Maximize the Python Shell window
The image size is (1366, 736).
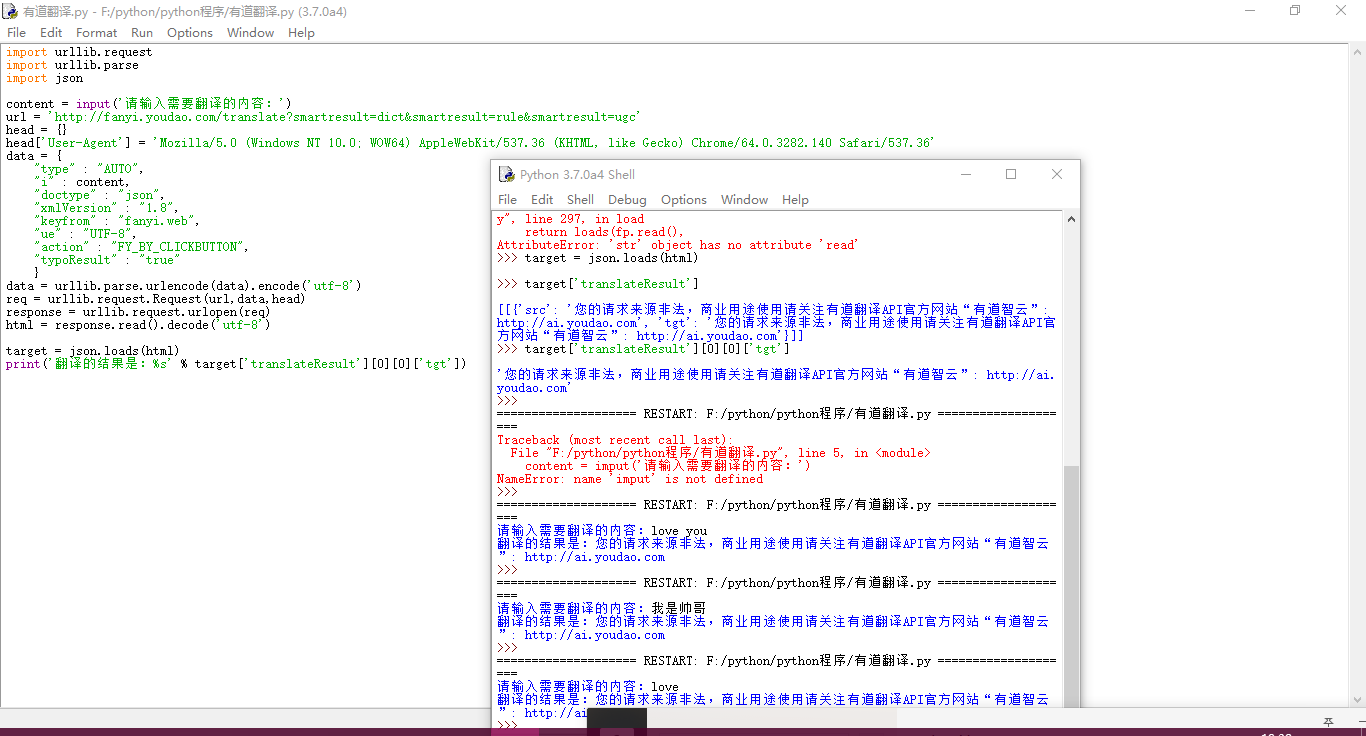pos(1011,174)
